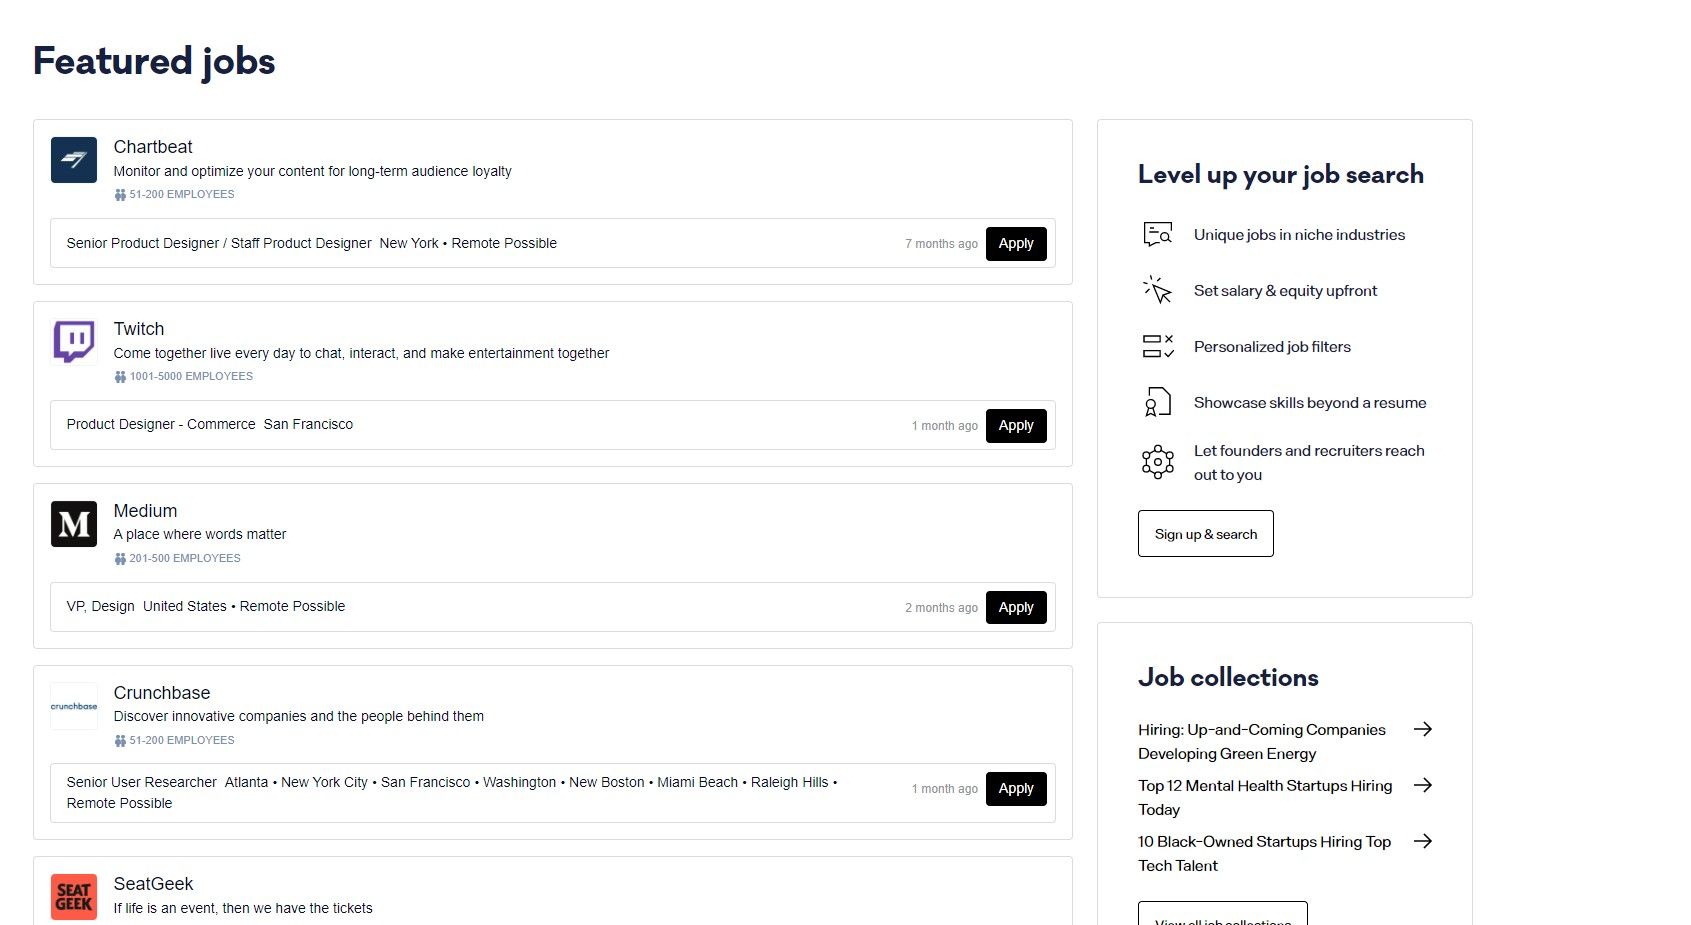Click arrow beside Up-and-Coming Green Energy collection
Screen dimensions: 1691x925
click(x=1423, y=729)
